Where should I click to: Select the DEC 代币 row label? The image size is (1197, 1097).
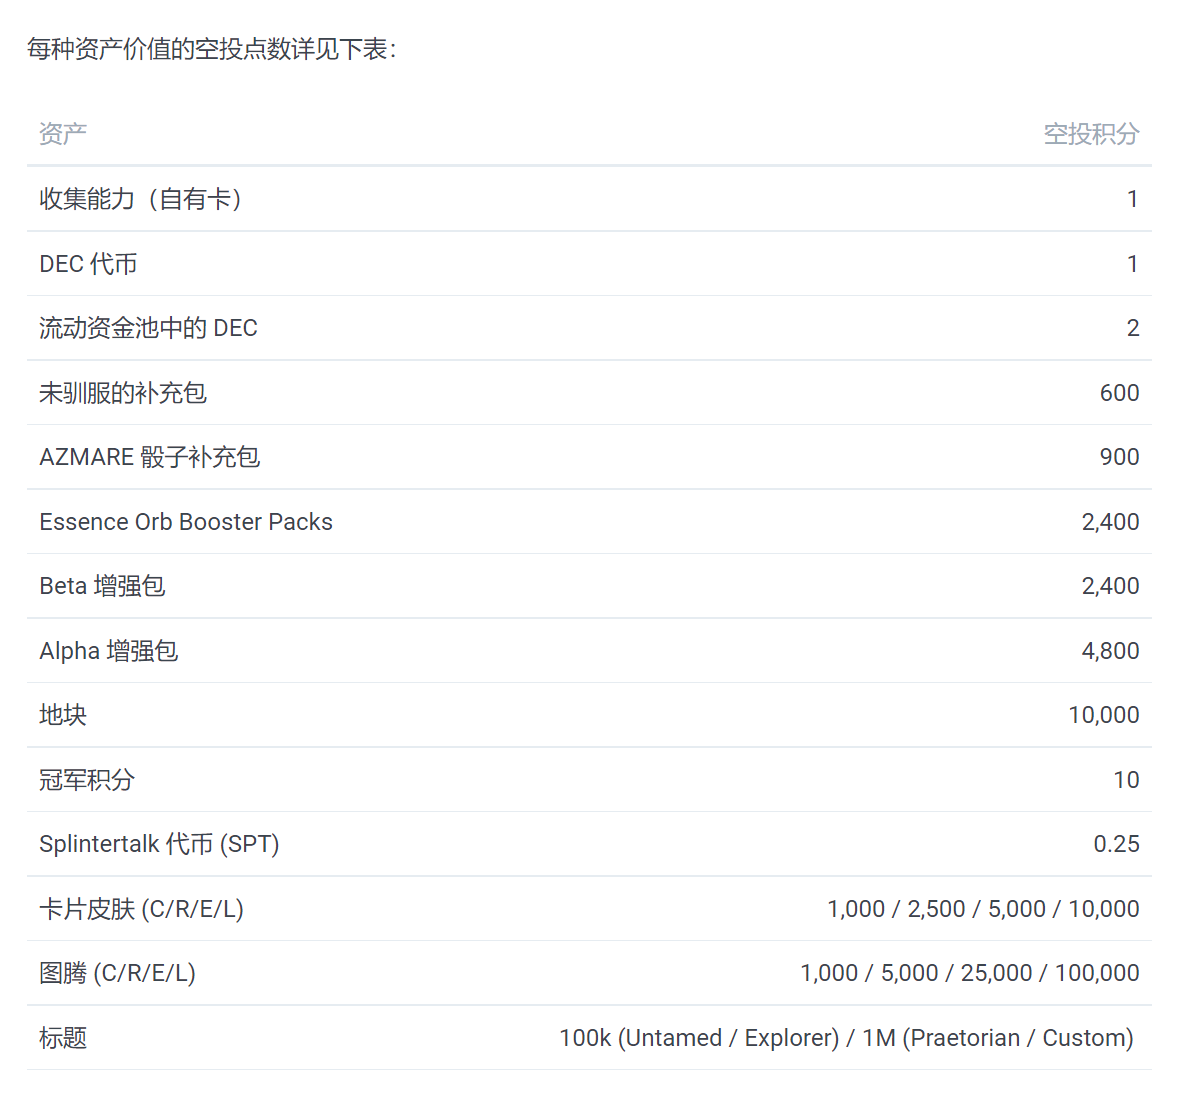pyautogui.click(x=88, y=263)
